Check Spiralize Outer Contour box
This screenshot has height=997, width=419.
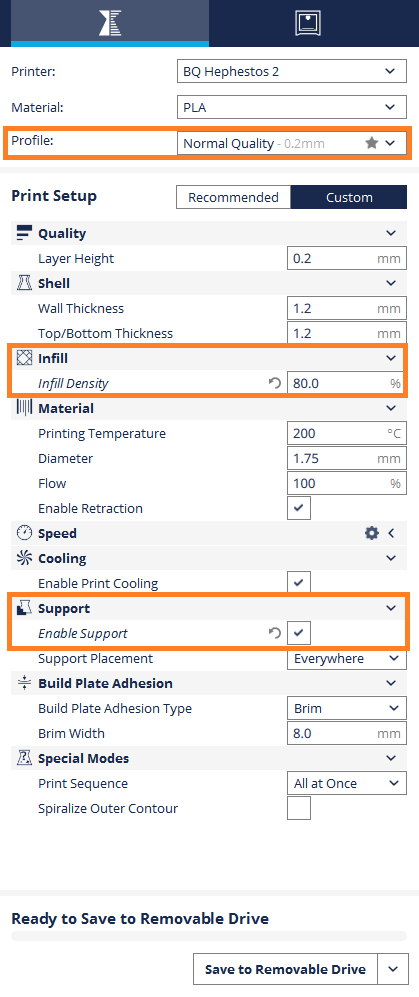[x=299, y=808]
